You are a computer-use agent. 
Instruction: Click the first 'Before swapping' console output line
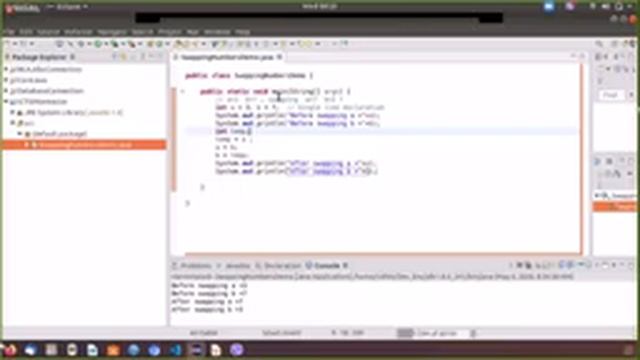209,286
